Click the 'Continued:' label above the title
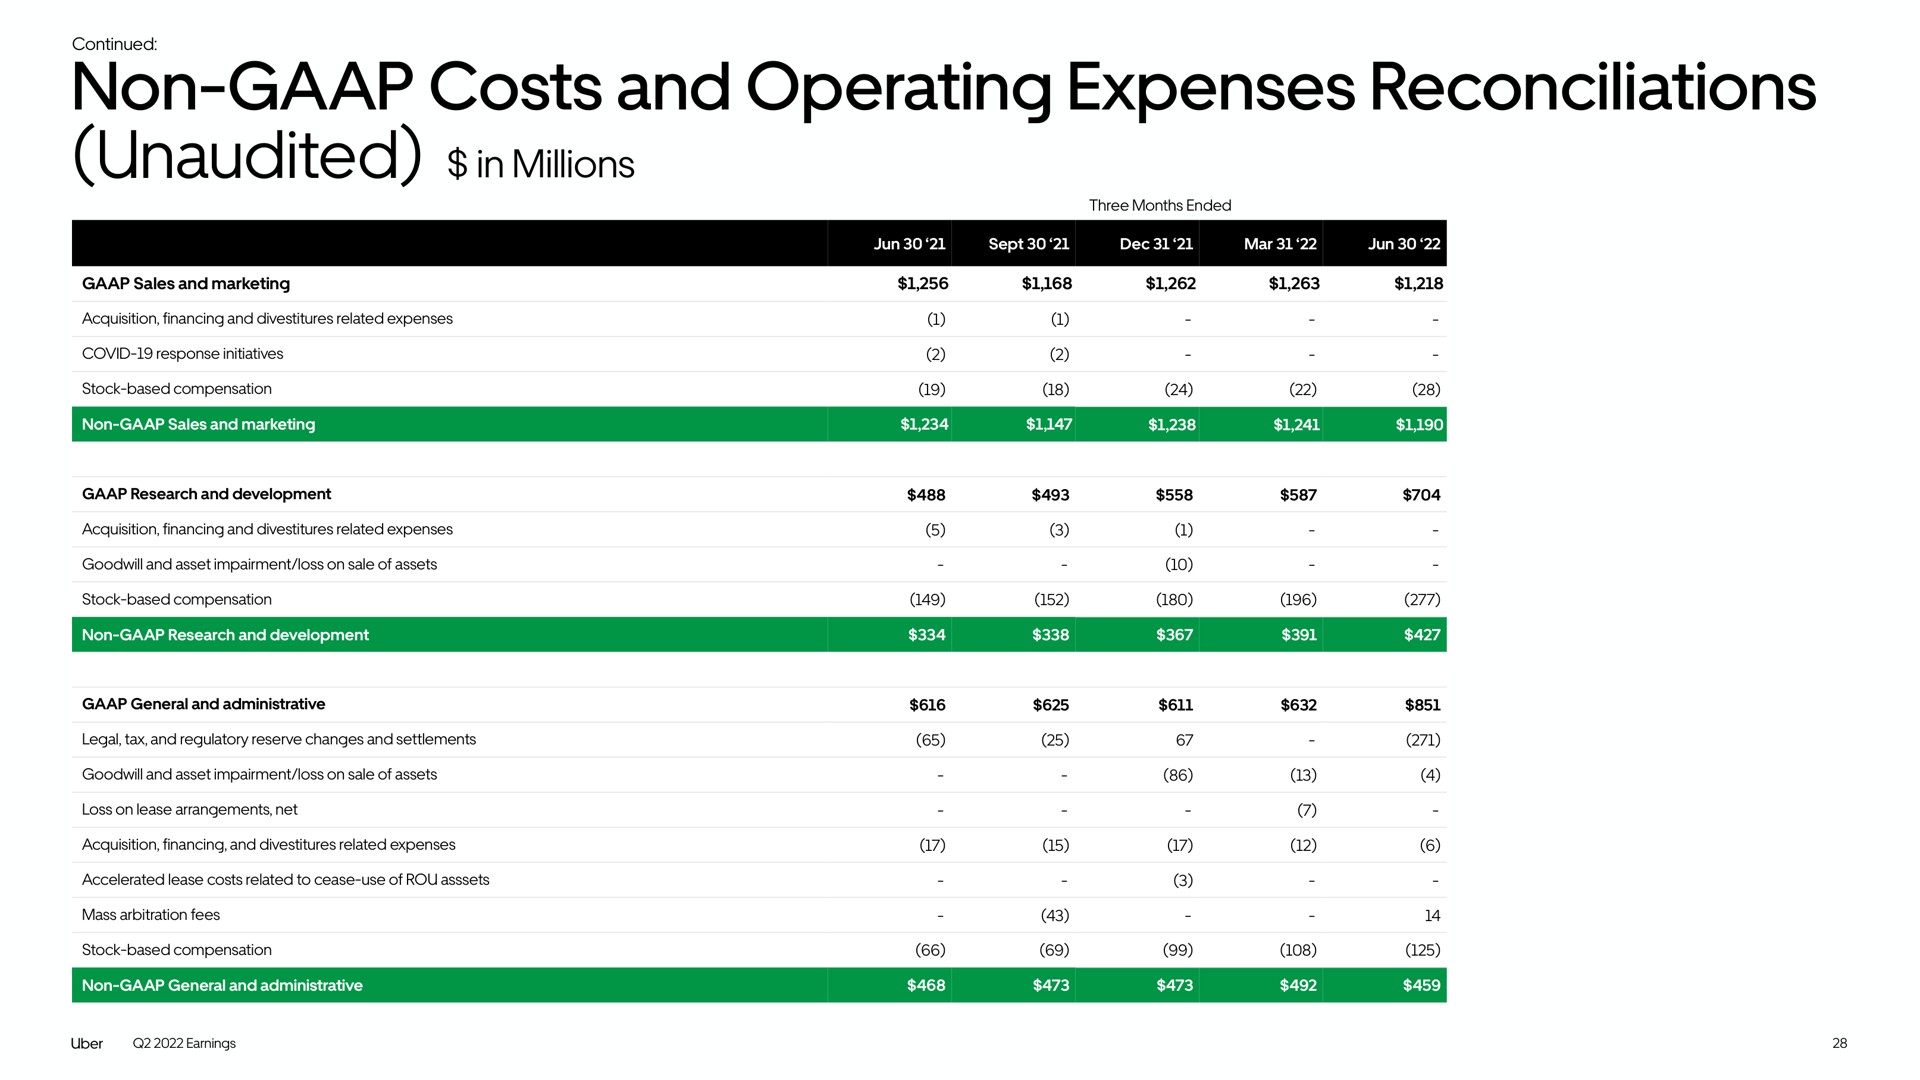The height and width of the screenshot is (1080, 1920). pos(115,44)
